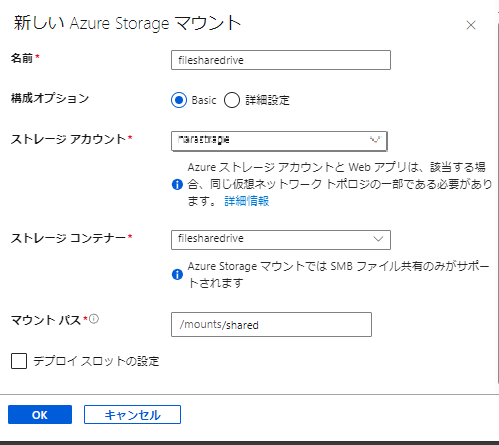Click the マウント パス label
Image resolution: width=499 pixels, height=445 pixels.
[x=46, y=320]
